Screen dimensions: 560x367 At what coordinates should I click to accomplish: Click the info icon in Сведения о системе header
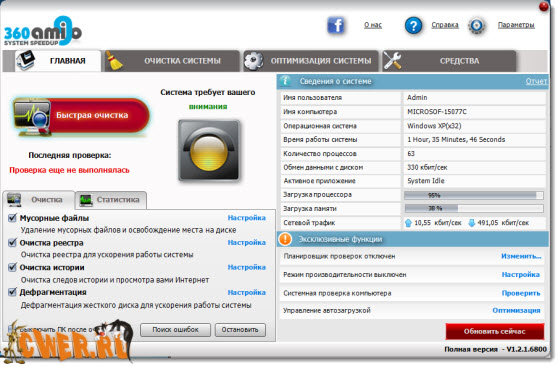(x=285, y=81)
